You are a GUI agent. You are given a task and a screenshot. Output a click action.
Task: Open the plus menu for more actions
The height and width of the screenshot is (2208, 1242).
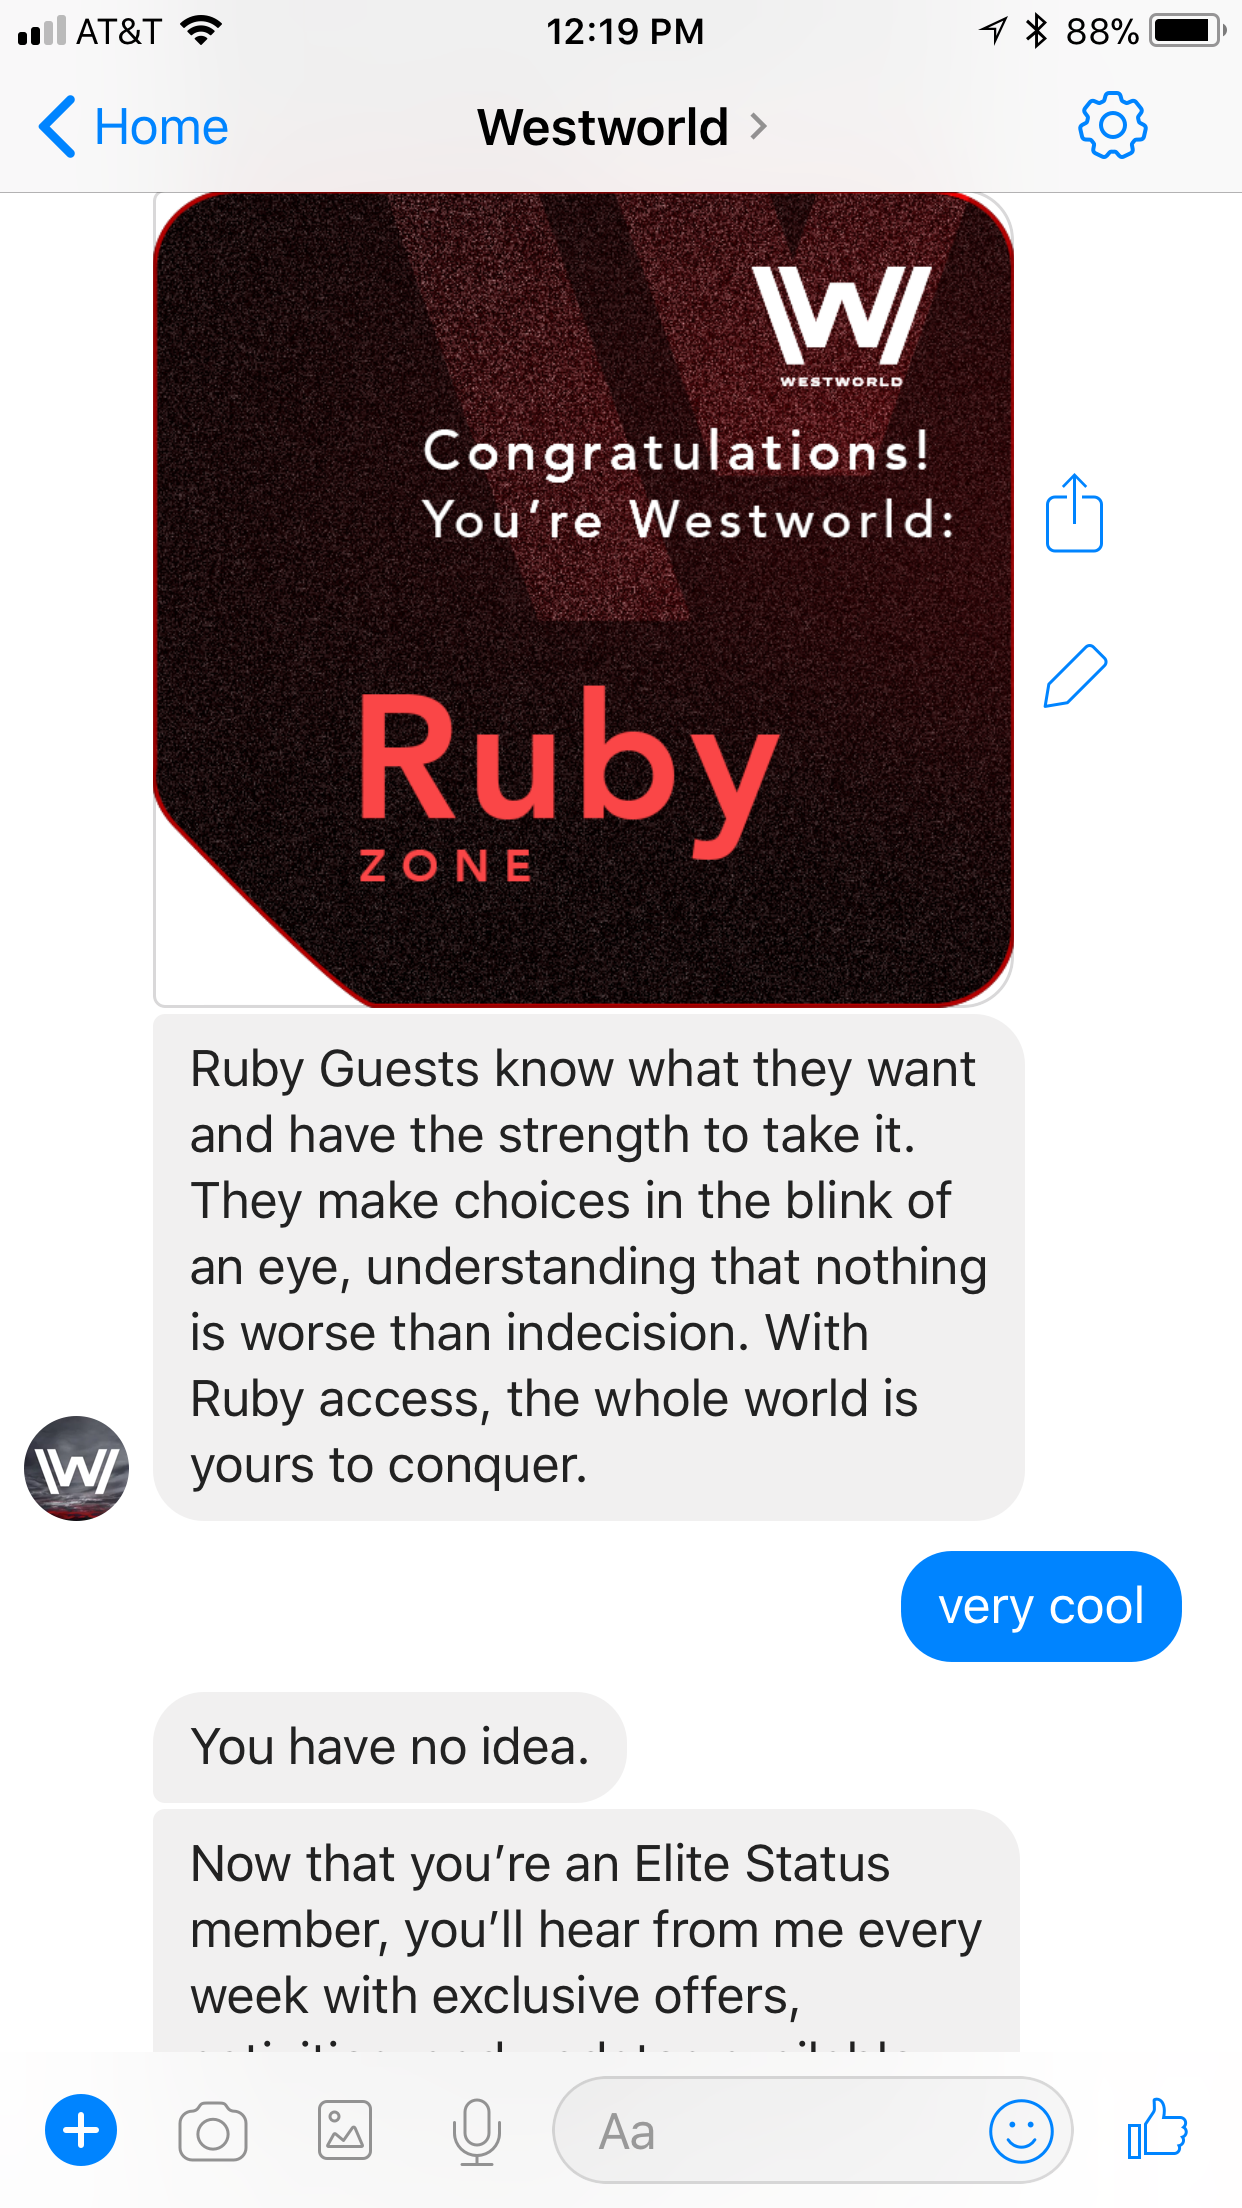[81, 2130]
